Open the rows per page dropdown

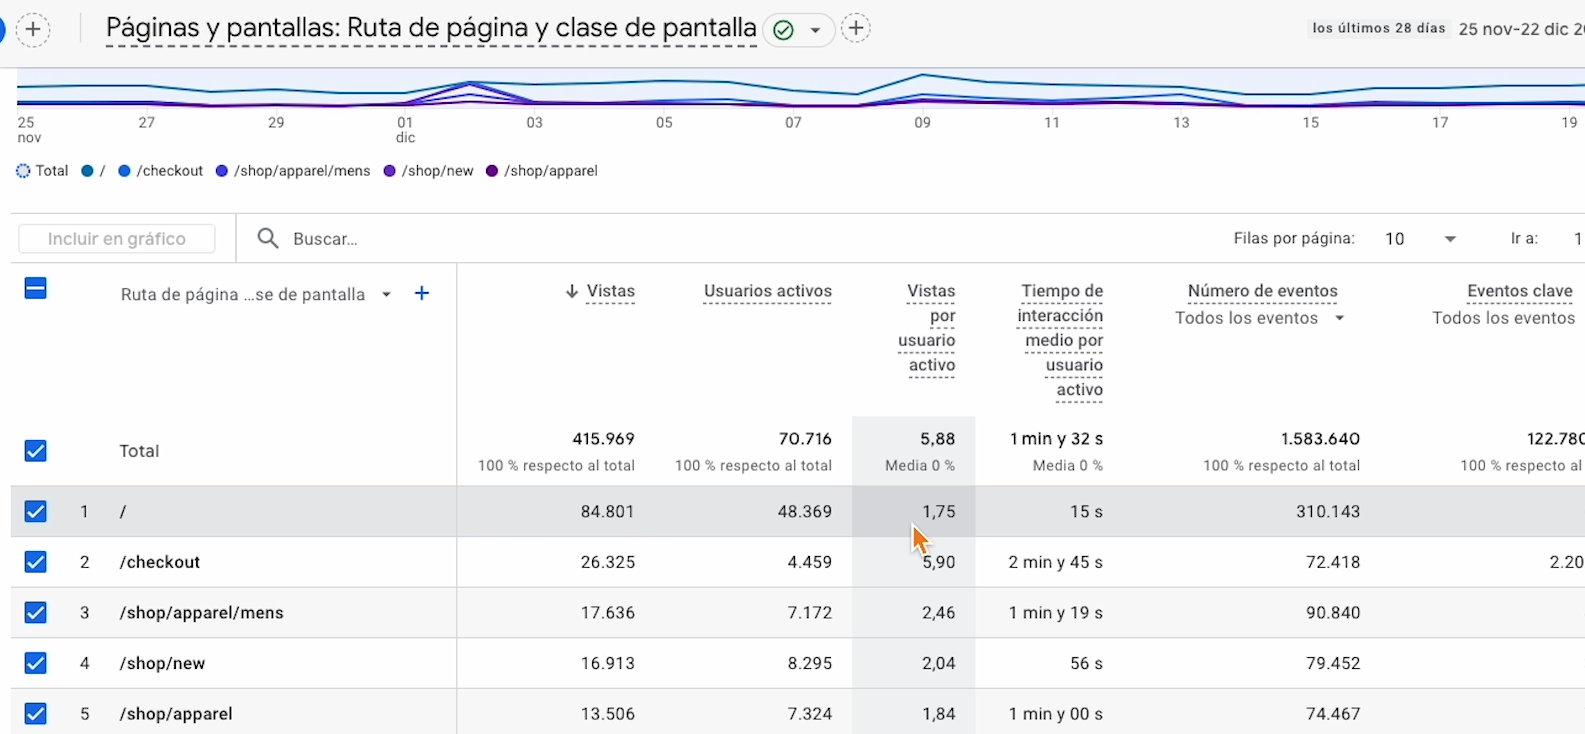coord(1421,239)
